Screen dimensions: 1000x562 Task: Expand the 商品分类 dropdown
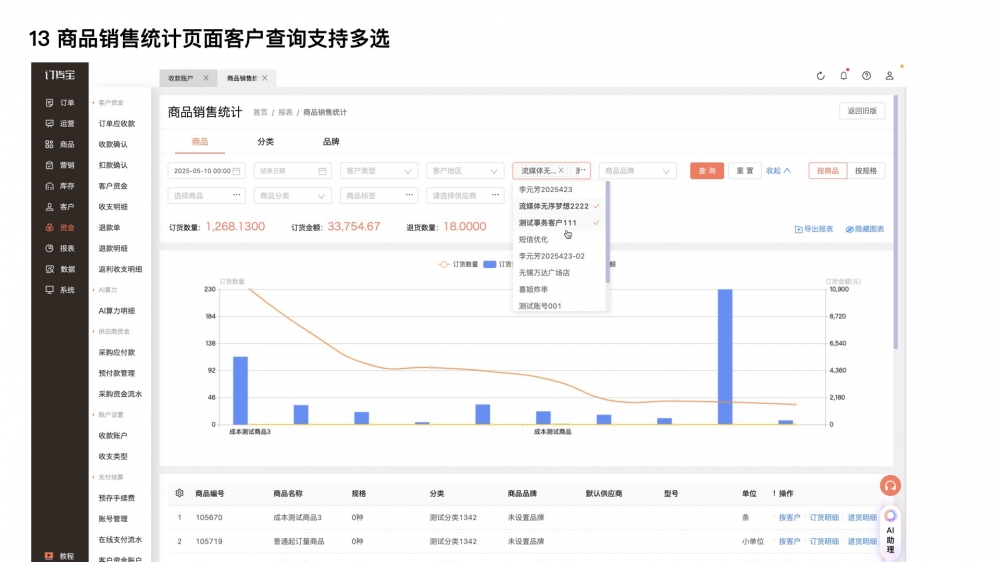(293, 196)
